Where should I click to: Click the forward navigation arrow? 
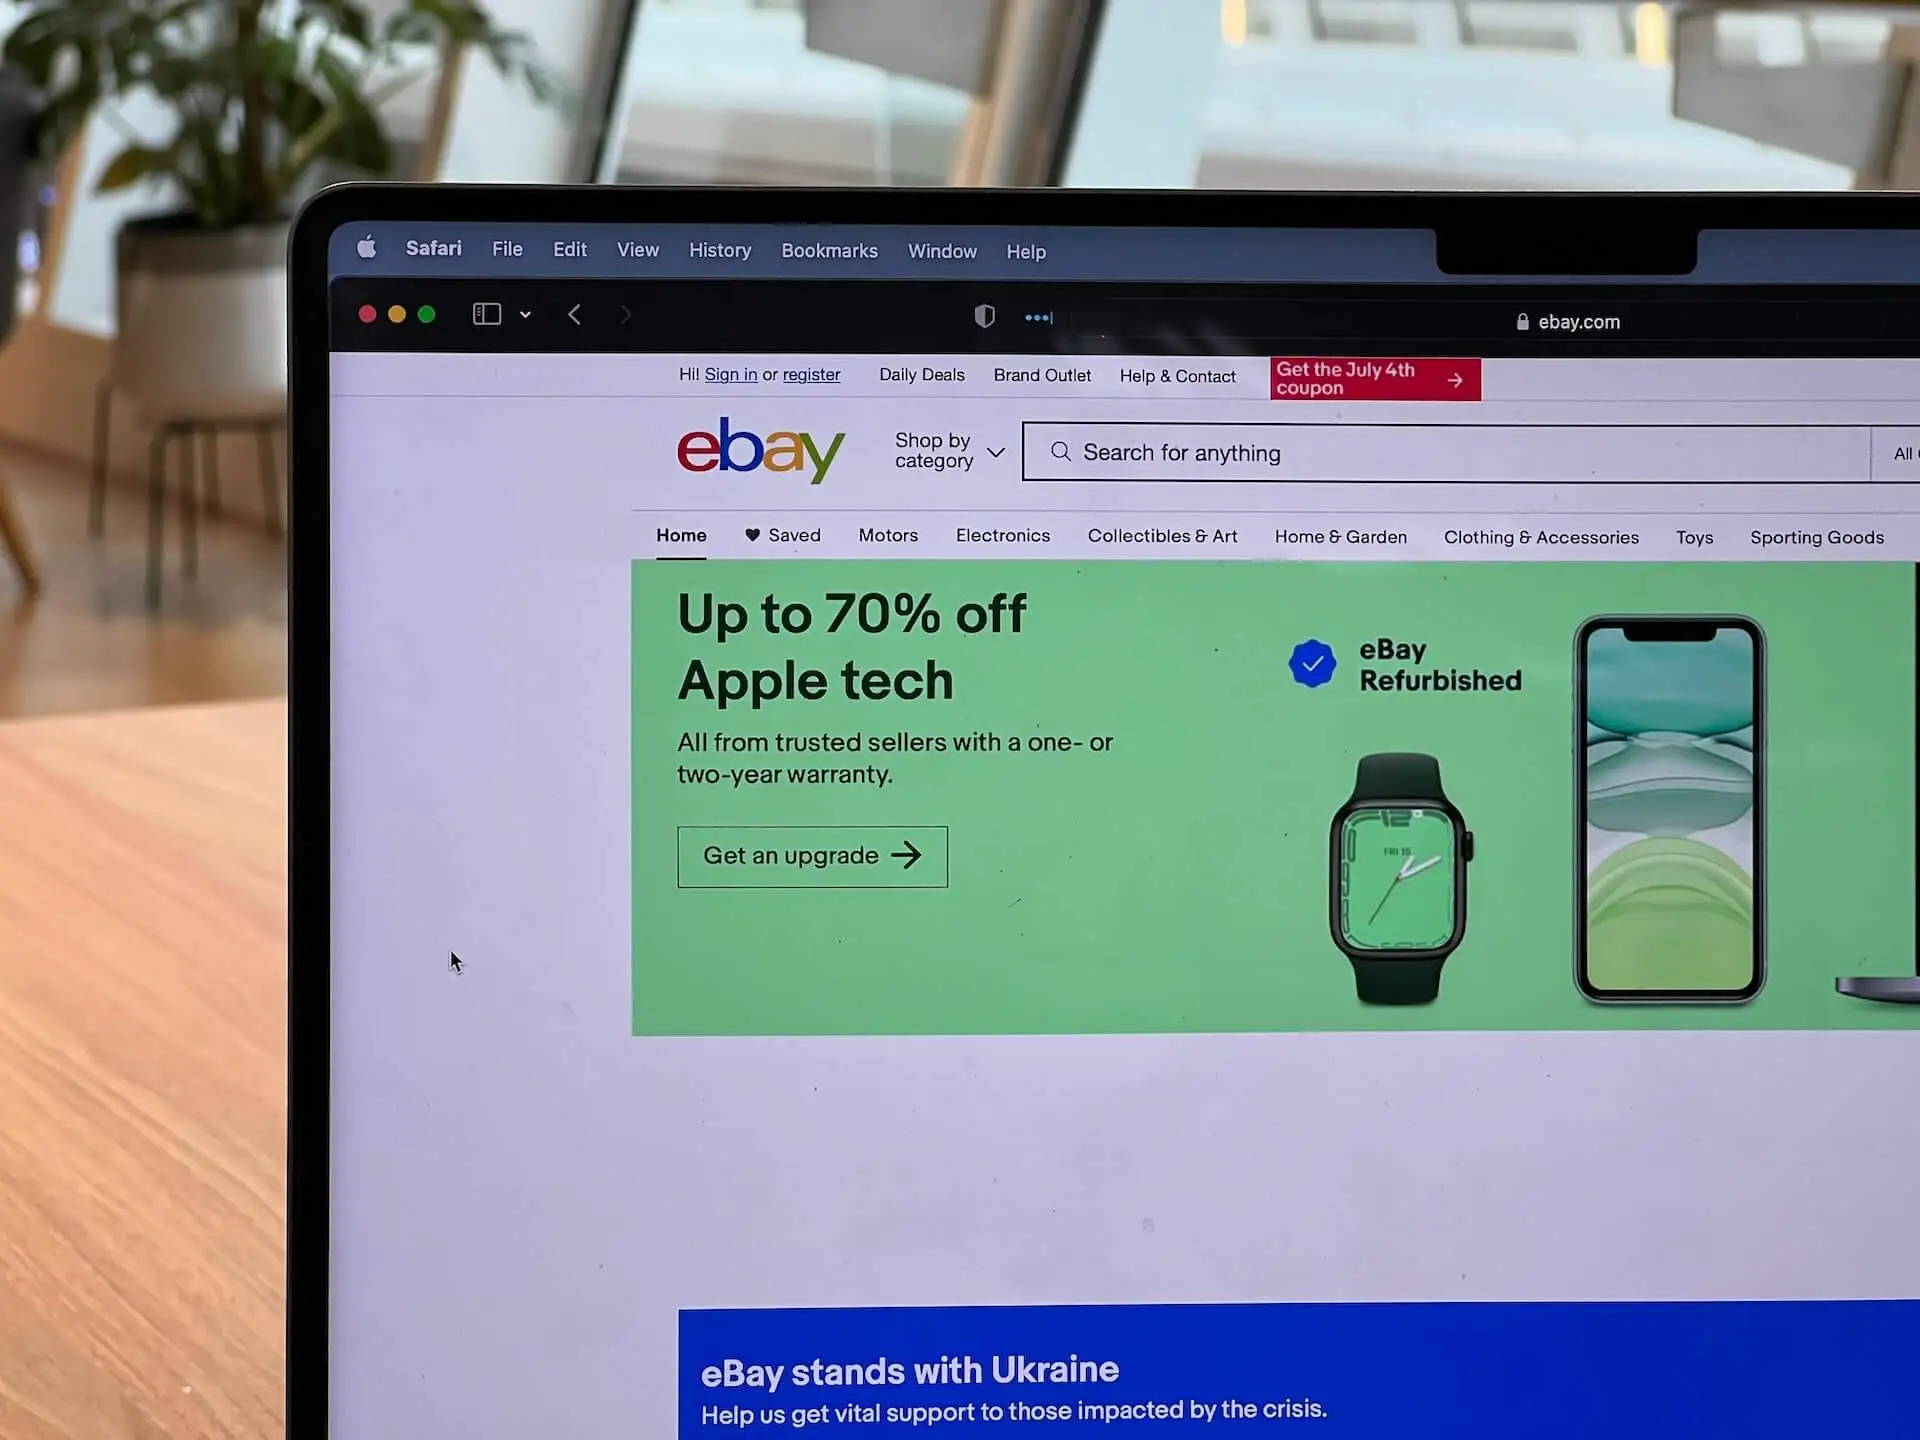624,315
